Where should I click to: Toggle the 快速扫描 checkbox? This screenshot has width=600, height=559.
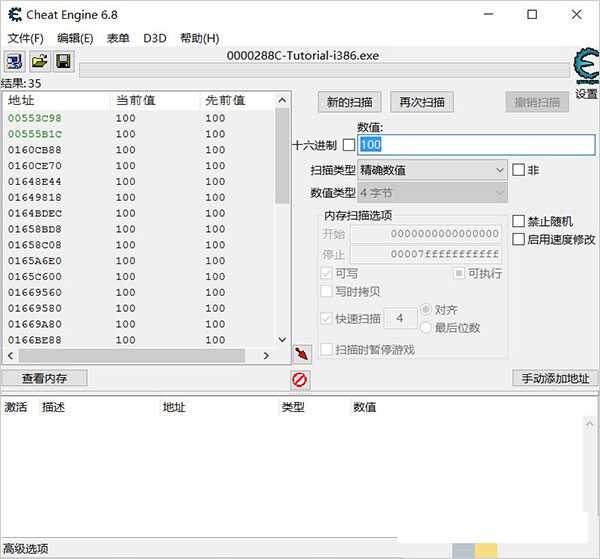[326, 318]
